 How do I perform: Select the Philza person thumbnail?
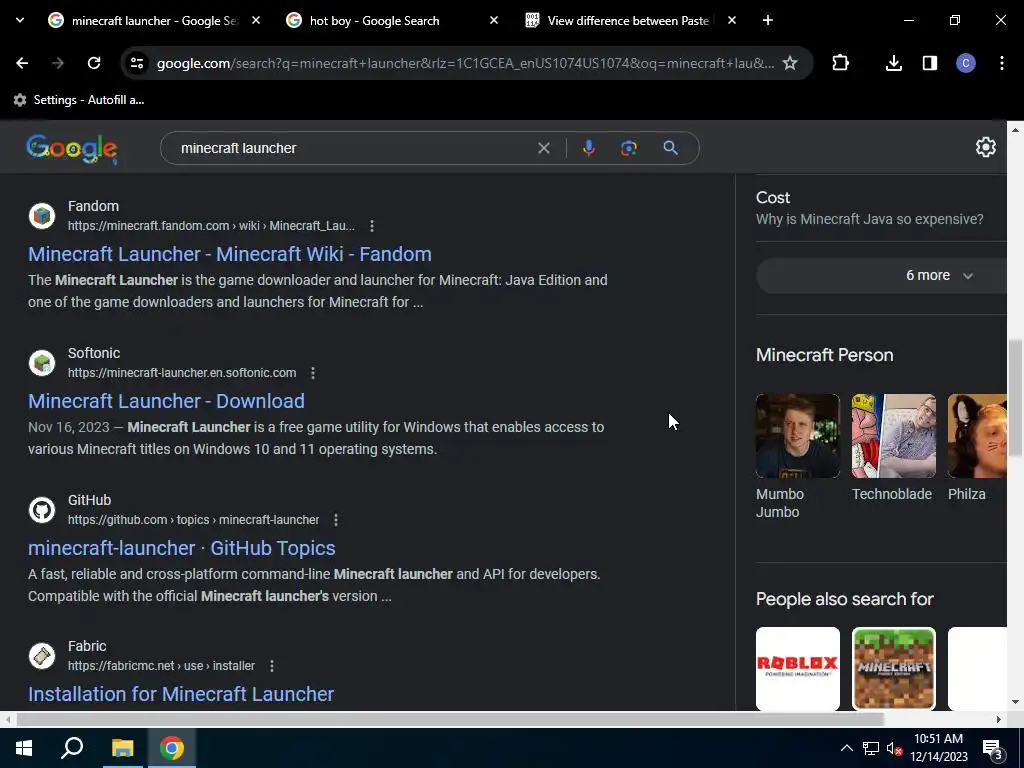tap(977, 436)
